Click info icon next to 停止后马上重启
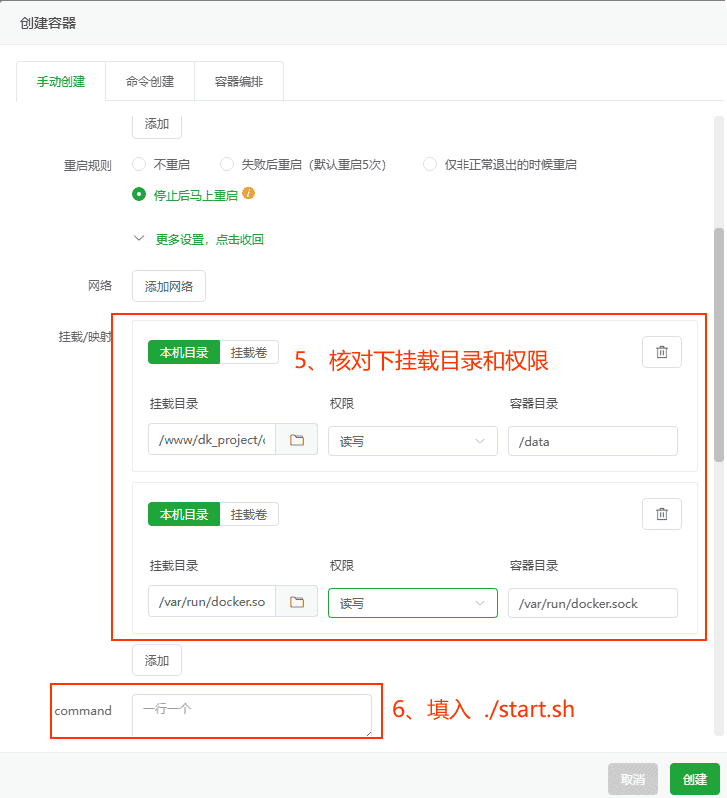The image size is (727, 798). tap(248, 193)
